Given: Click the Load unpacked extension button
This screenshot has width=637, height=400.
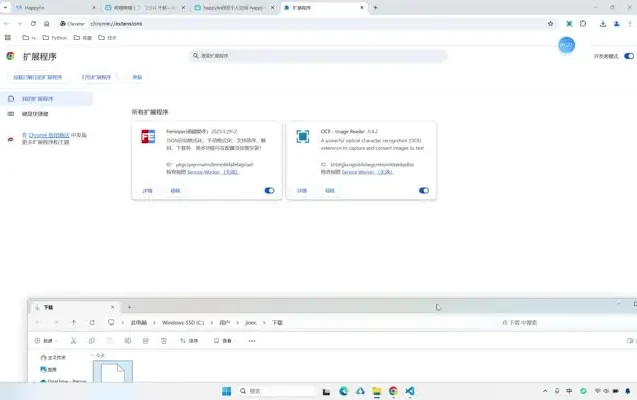Looking at the screenshot, I should [x=37, y=76].
